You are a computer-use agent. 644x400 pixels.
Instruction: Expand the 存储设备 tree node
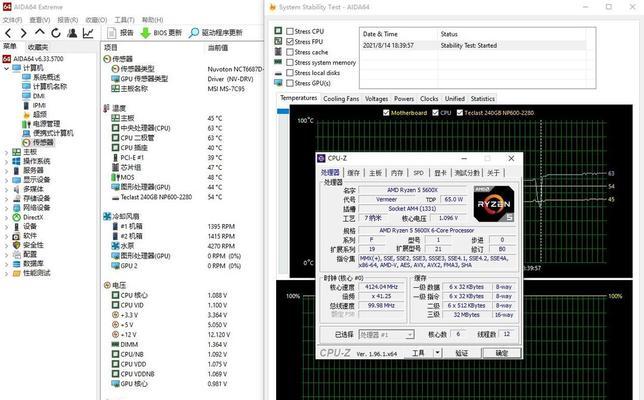click(6, 199)
